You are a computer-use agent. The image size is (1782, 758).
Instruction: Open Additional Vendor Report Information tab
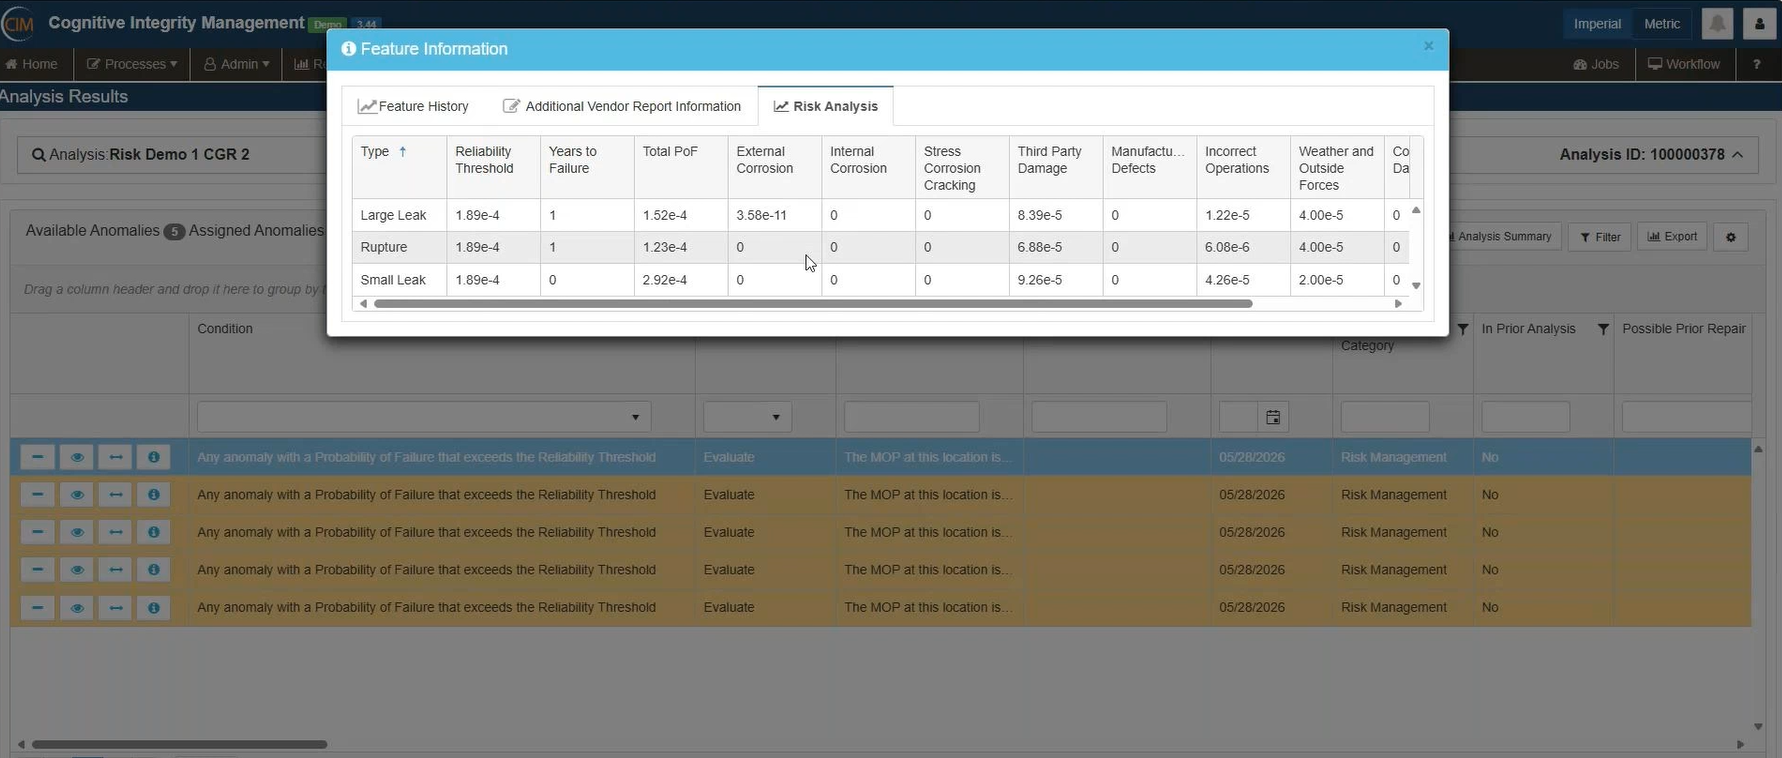point(622,106)
